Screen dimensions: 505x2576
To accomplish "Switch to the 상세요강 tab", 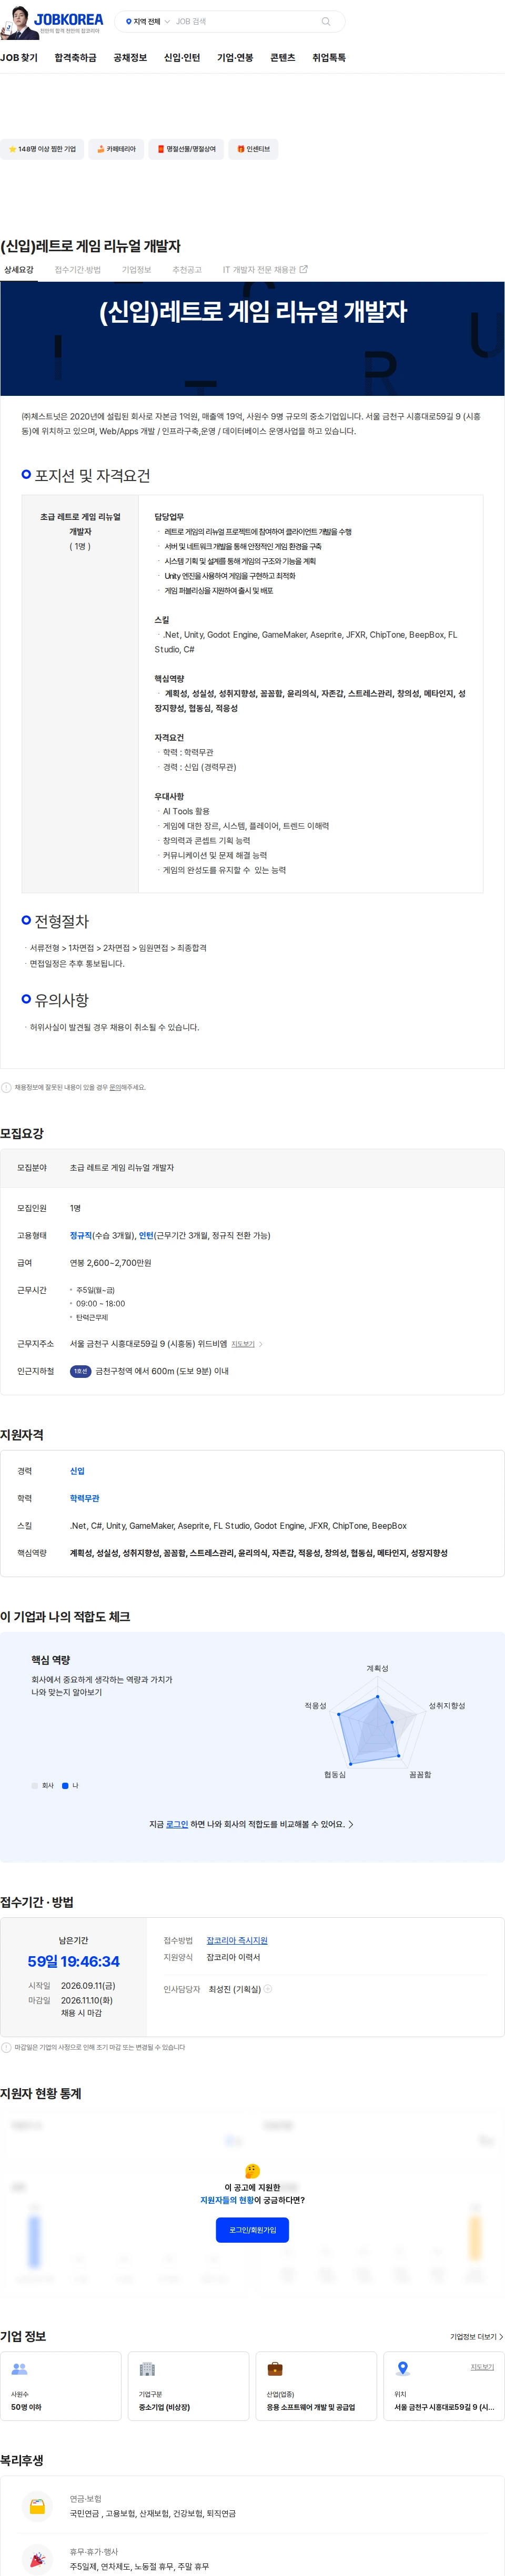I will 18,270.
